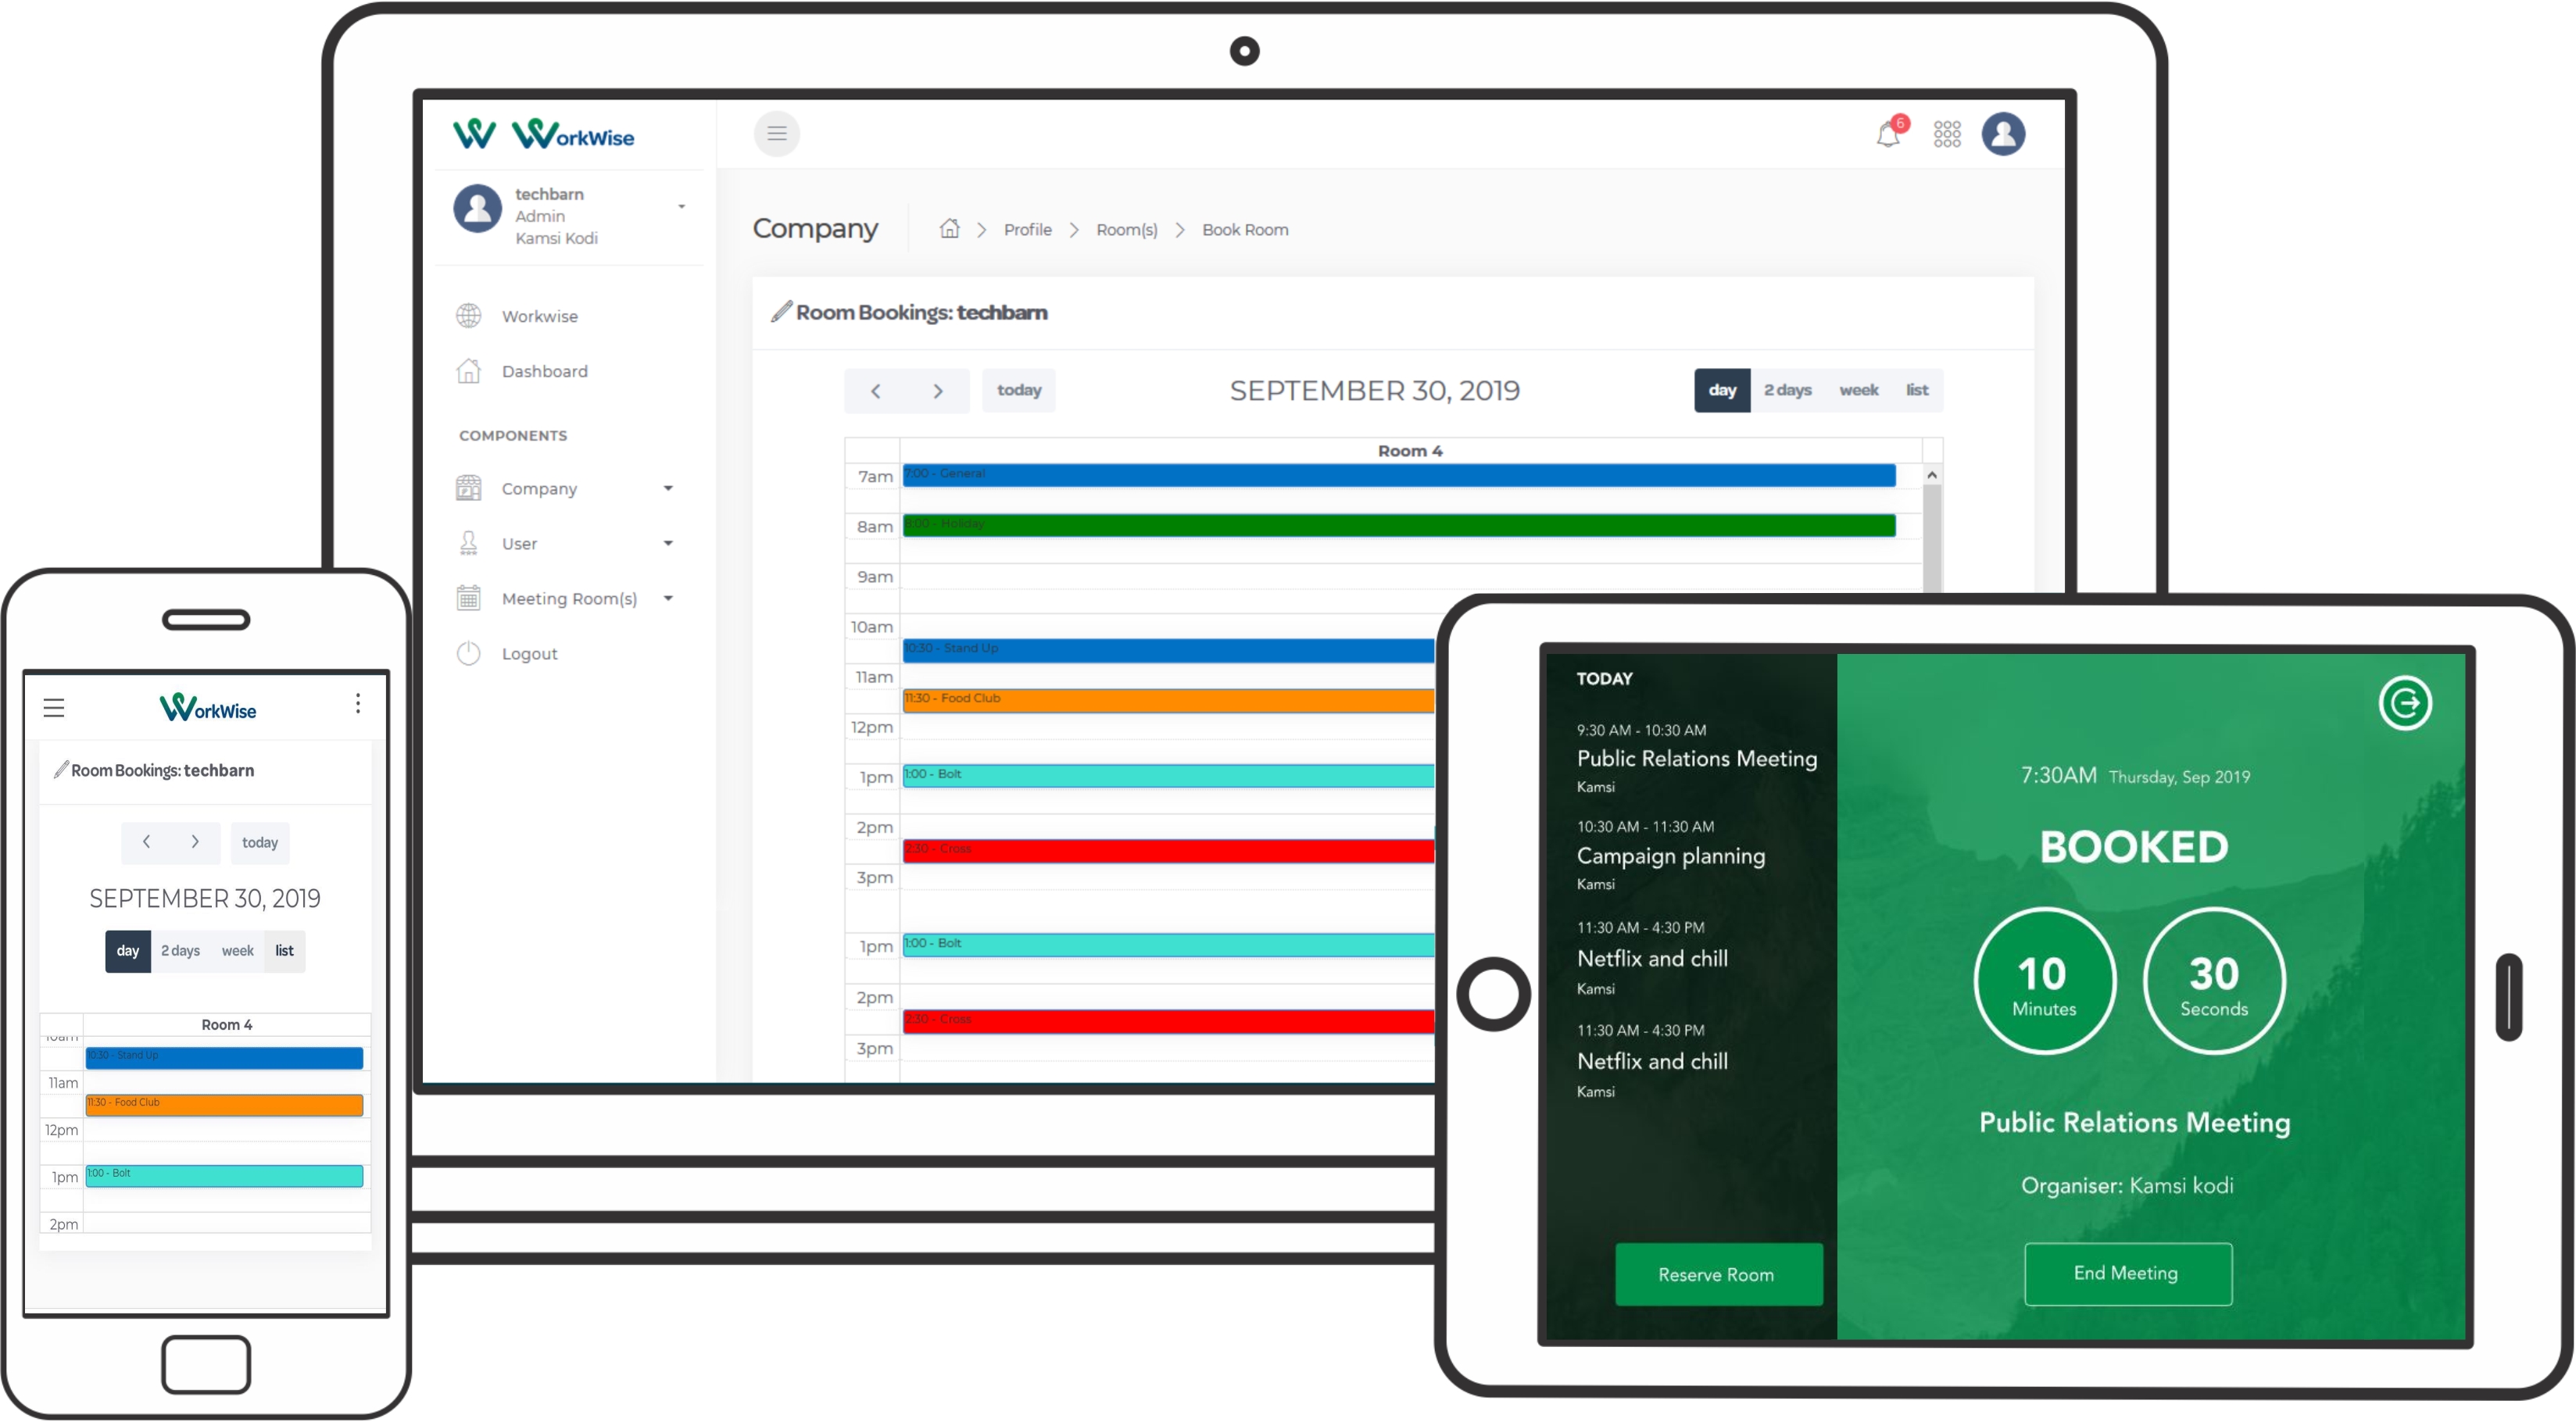Viewport: 2576px width, 1422px height.
Task: Click the User person icon in sidebar
Action: point(468,543)
